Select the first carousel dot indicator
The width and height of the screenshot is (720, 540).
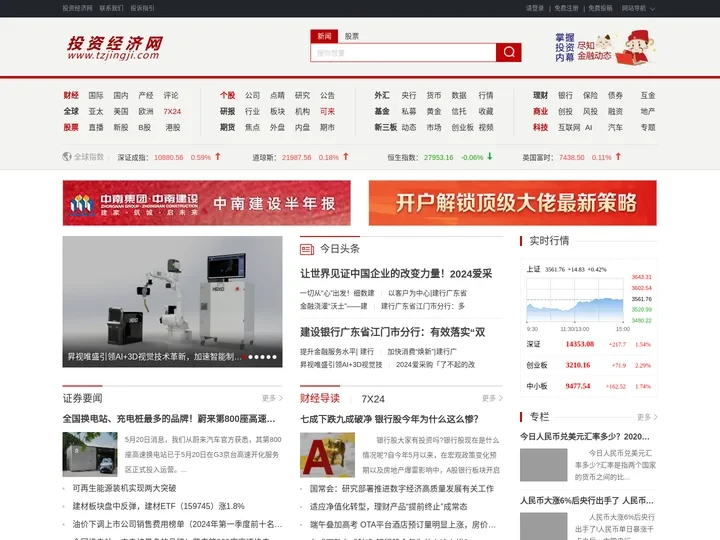[x=245, y=357]
